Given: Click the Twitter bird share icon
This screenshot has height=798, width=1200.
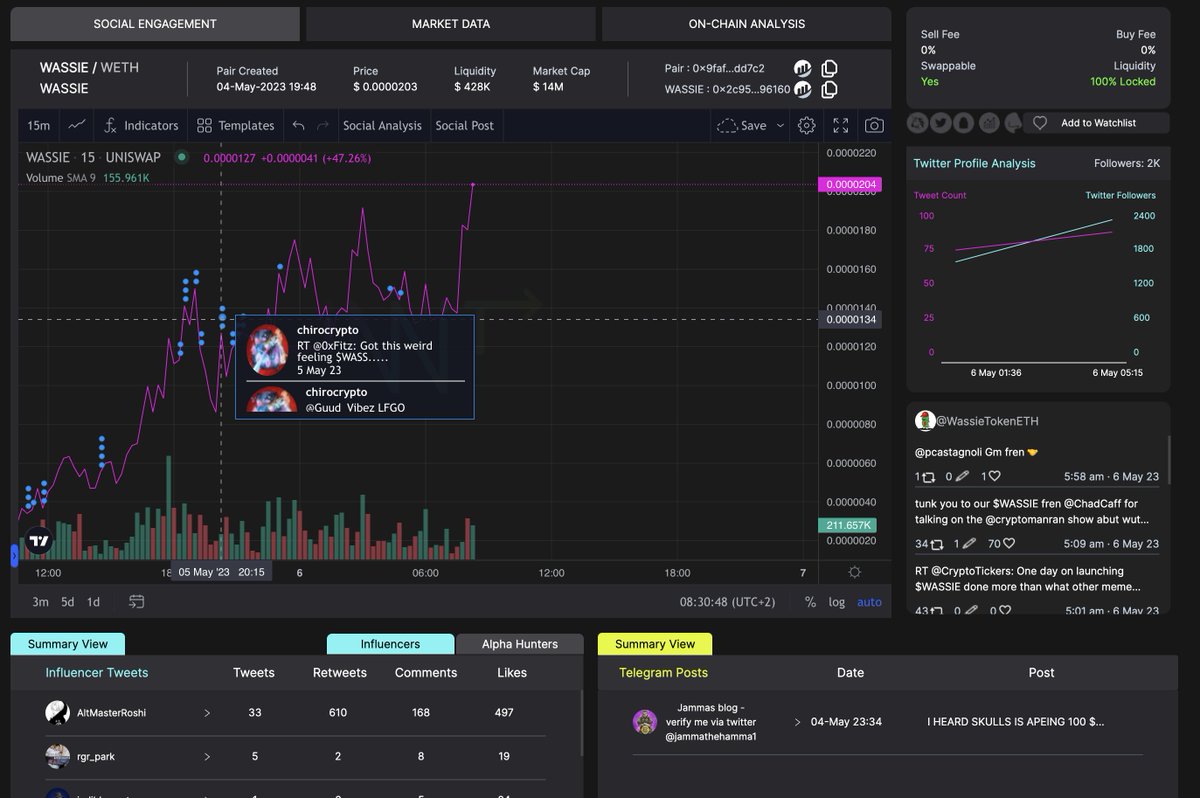Looking at the screenshot, I should pos(941,123).
